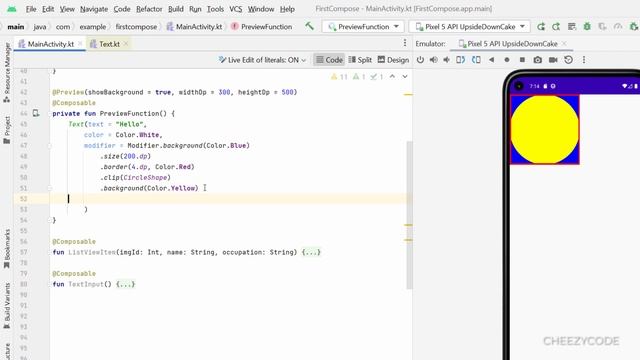640x360 pixels.
Task: Click the emulator Overview square icon
Action: pos(522,60)
